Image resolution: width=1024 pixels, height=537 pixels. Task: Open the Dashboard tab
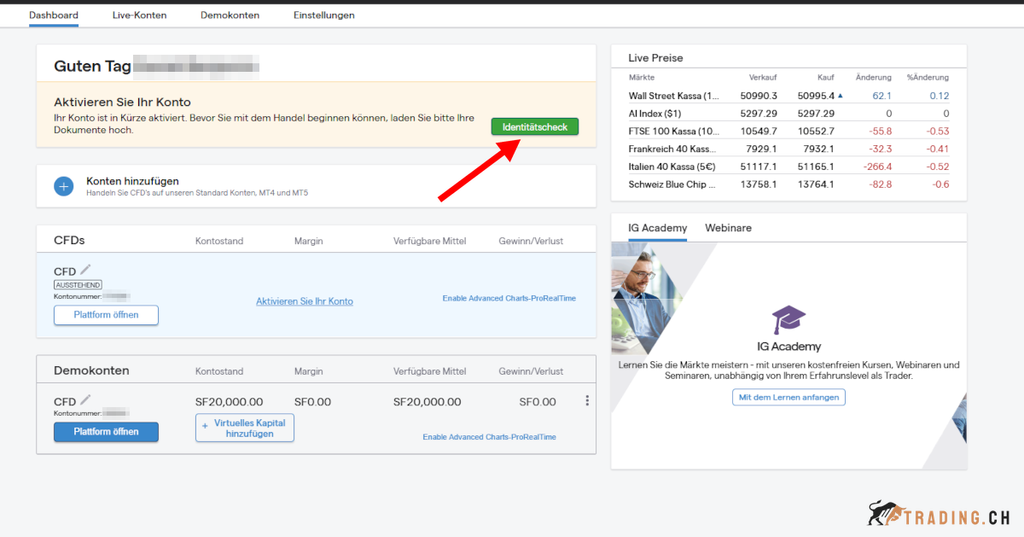[54, 15]
